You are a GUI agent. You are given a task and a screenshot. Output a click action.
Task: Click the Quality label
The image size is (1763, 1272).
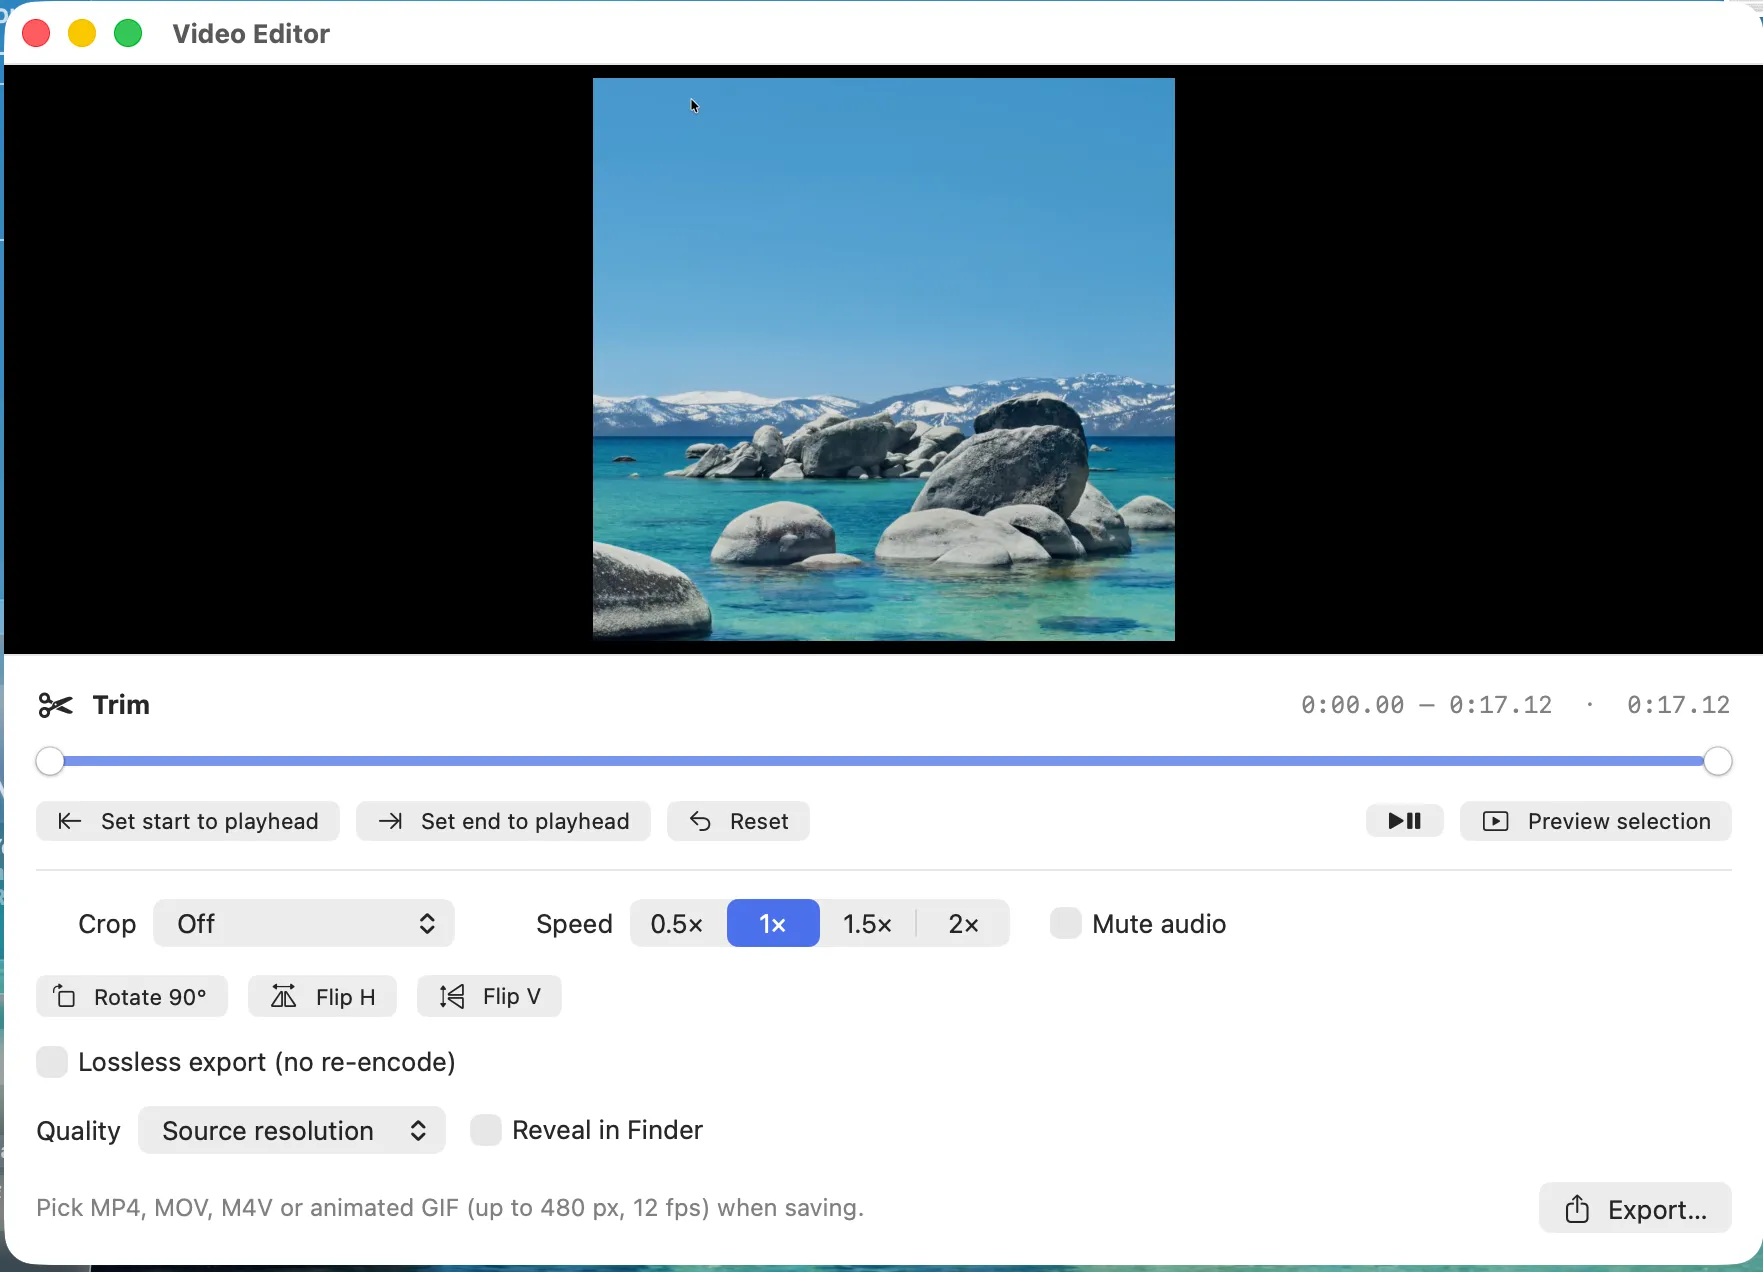pyautogui.click(x=78, y=1131)
